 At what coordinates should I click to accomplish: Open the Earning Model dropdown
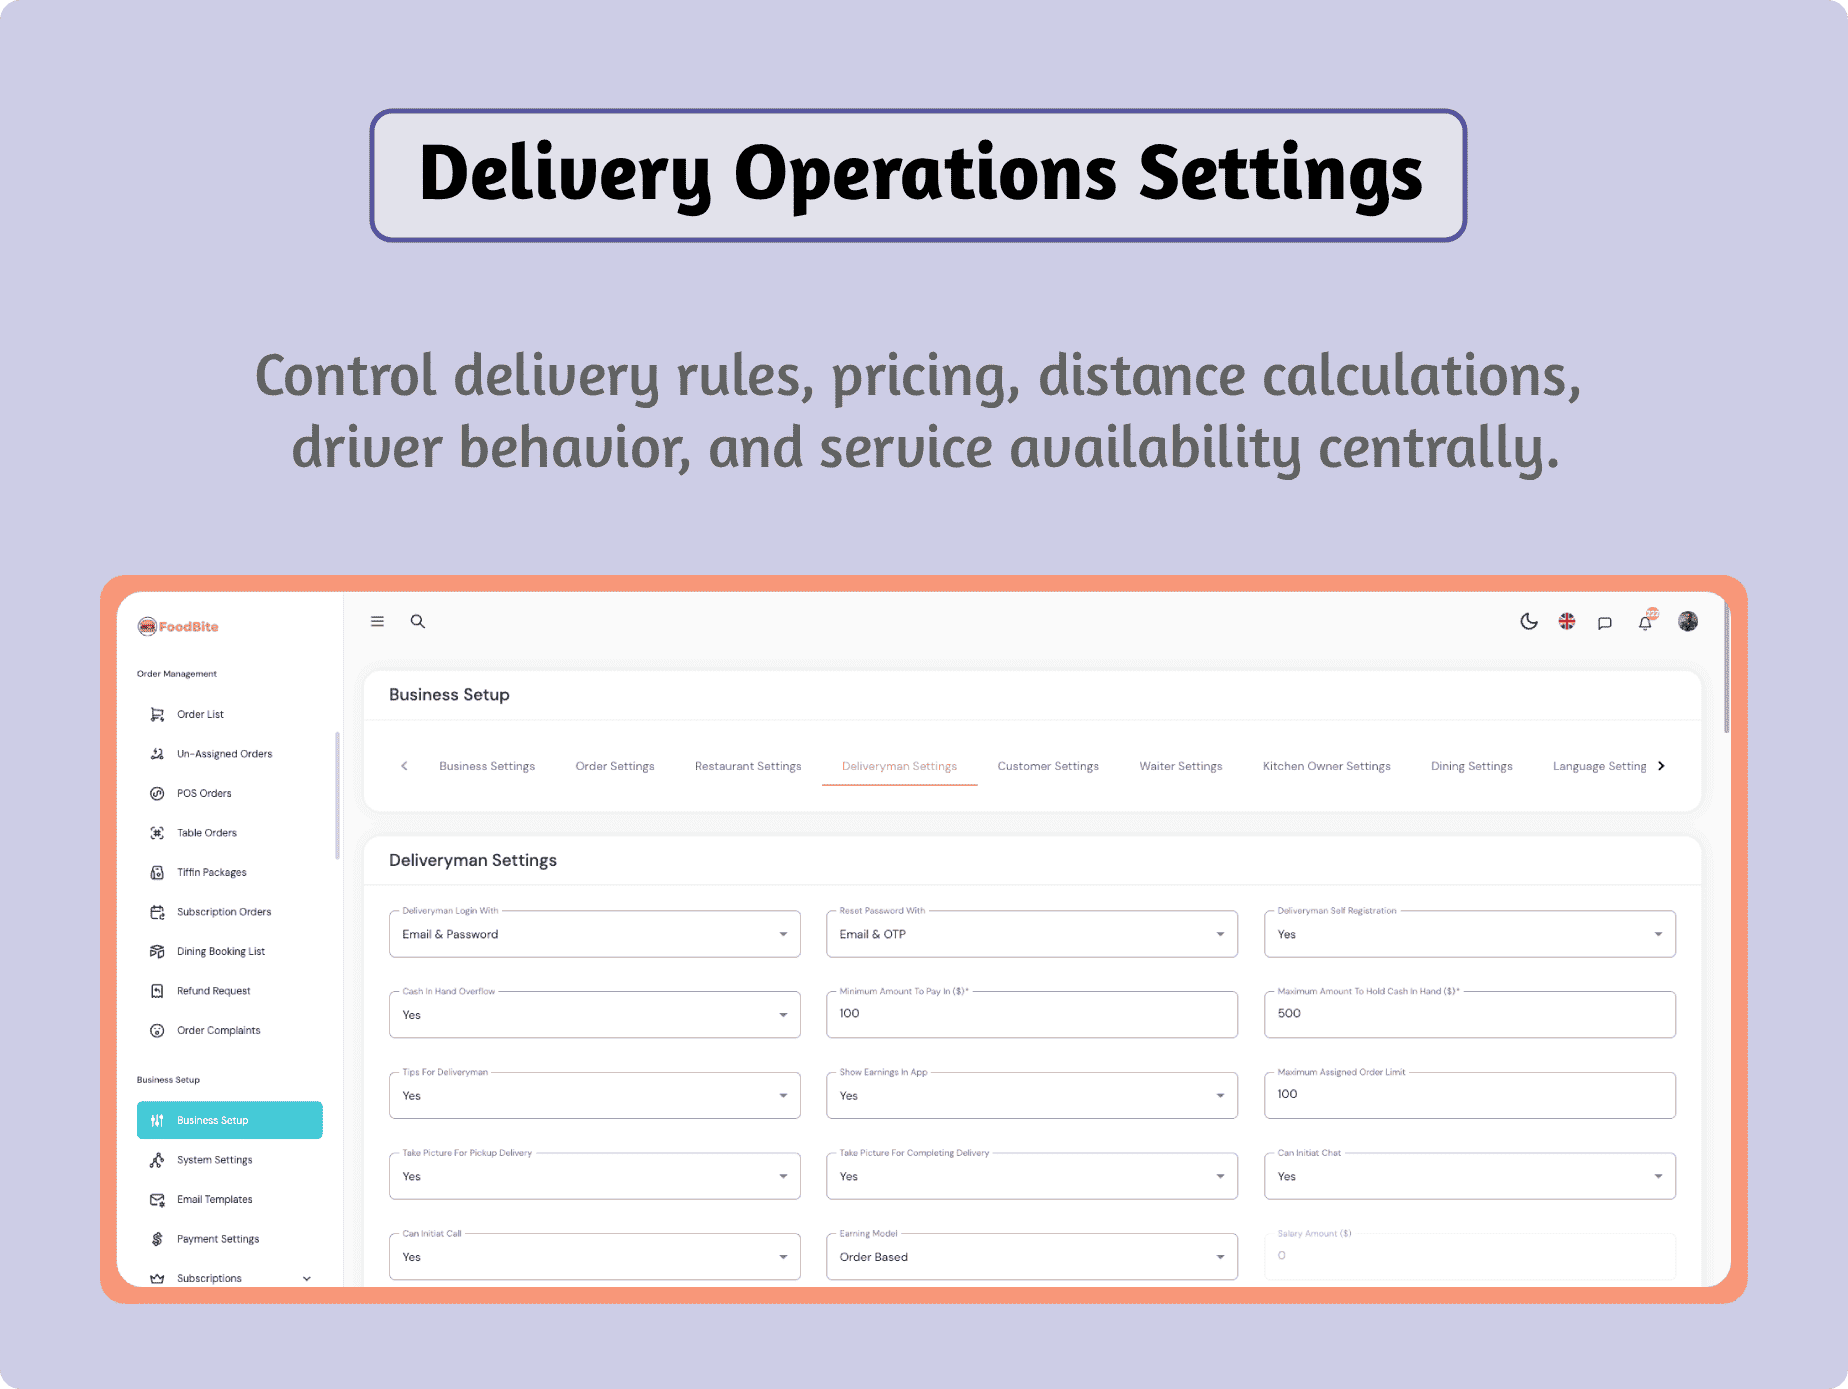pos(1032,1257)
